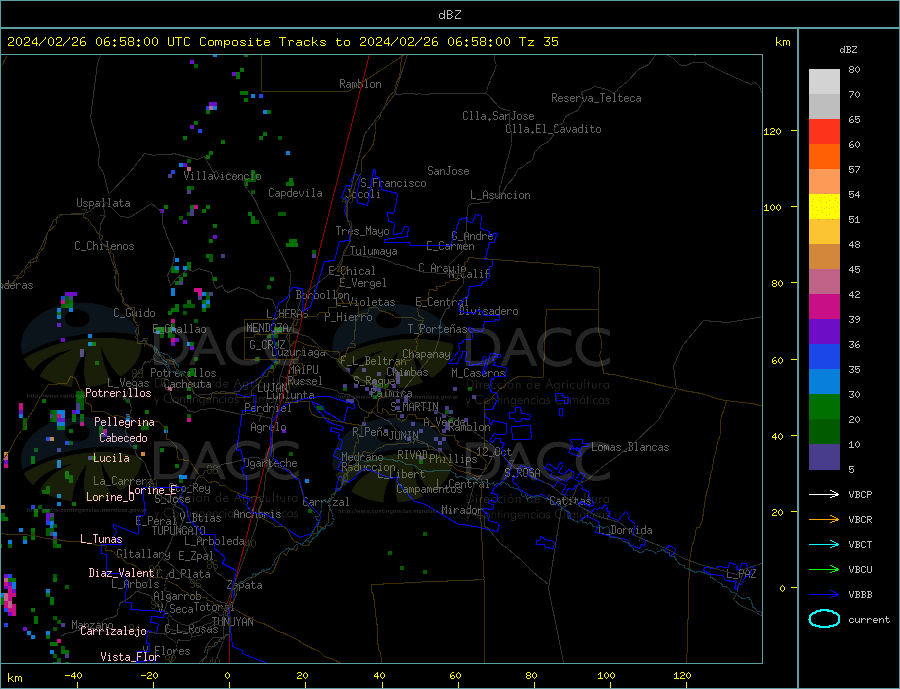Click the cyan 'current' ellipse legend icon
The width and height of the screenshot is (900, 689).
(x=824, y=619)
